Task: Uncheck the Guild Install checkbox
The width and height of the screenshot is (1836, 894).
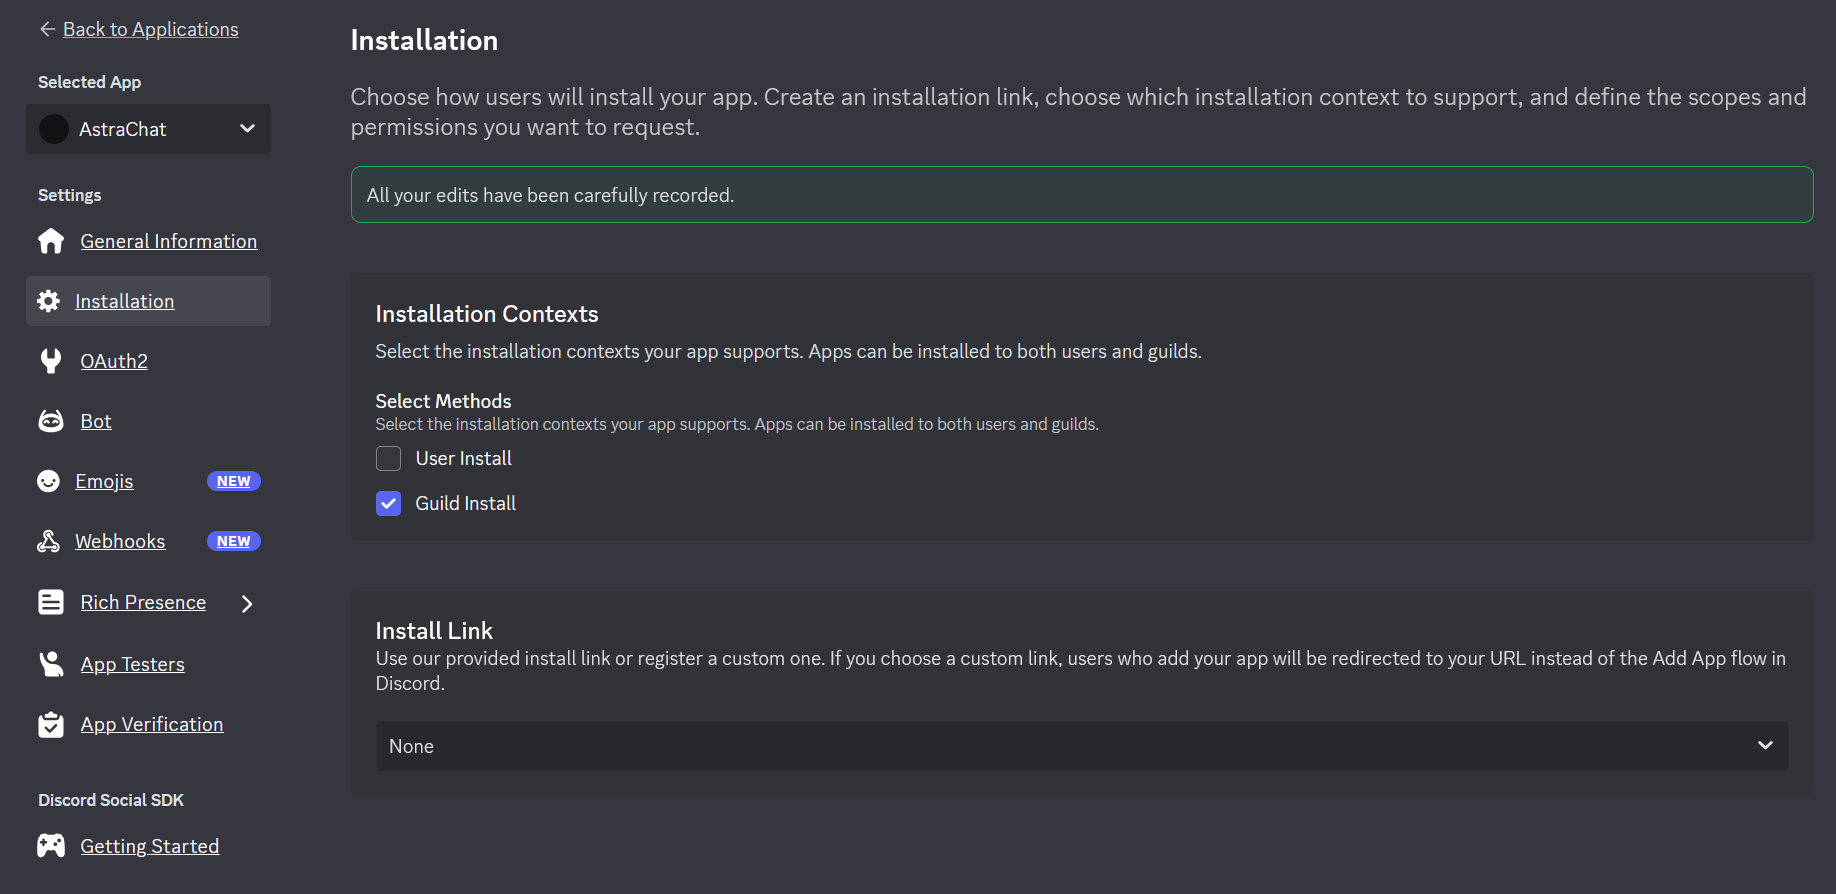Action: point(388,503)
